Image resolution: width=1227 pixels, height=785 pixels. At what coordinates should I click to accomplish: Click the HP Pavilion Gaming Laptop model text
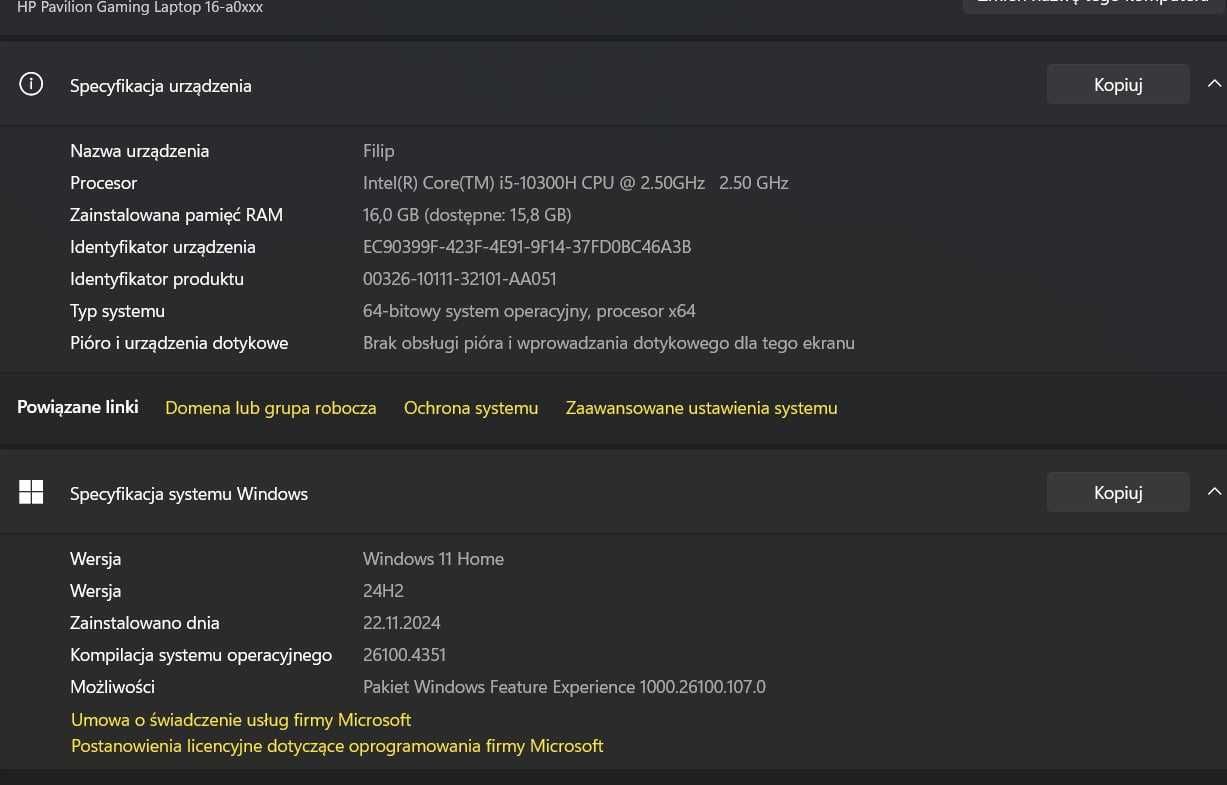point(140,7)
